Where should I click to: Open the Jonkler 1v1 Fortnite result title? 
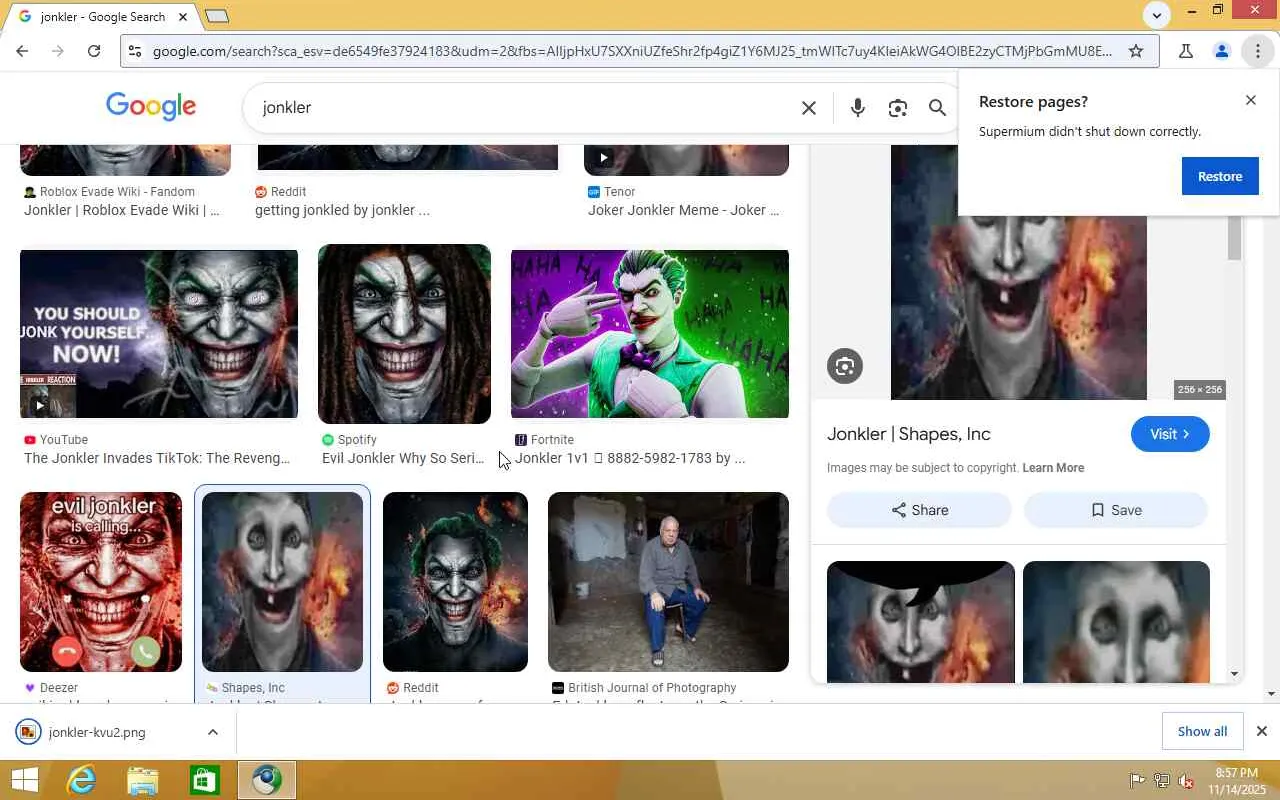tap(630, 458)
